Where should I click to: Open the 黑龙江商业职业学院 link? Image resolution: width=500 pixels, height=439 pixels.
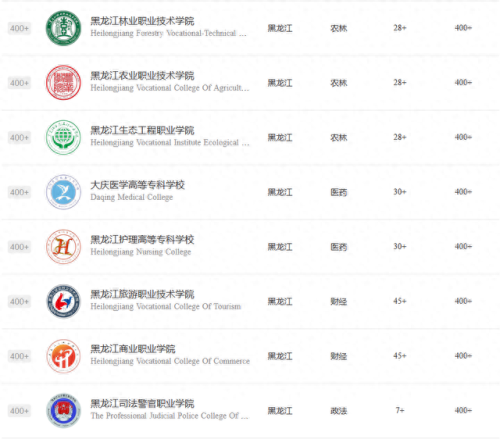tap(133, 349)
